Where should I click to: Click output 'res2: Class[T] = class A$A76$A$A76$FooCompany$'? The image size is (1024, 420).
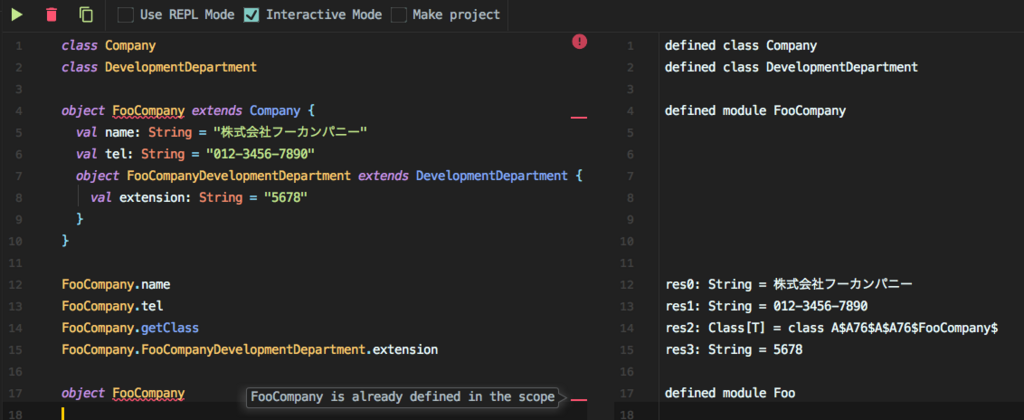(831, 328)
